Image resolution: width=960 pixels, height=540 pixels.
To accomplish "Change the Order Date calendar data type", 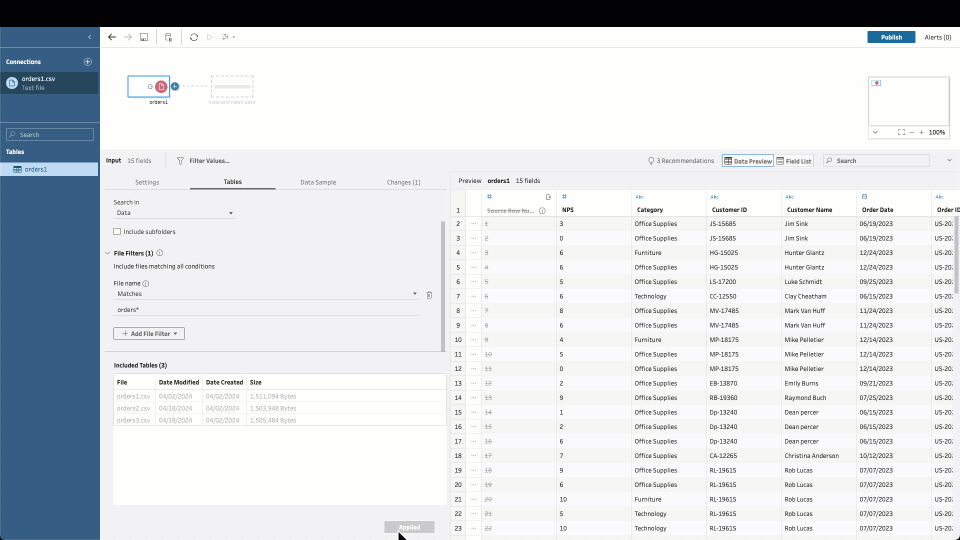I will click(864, 197).
